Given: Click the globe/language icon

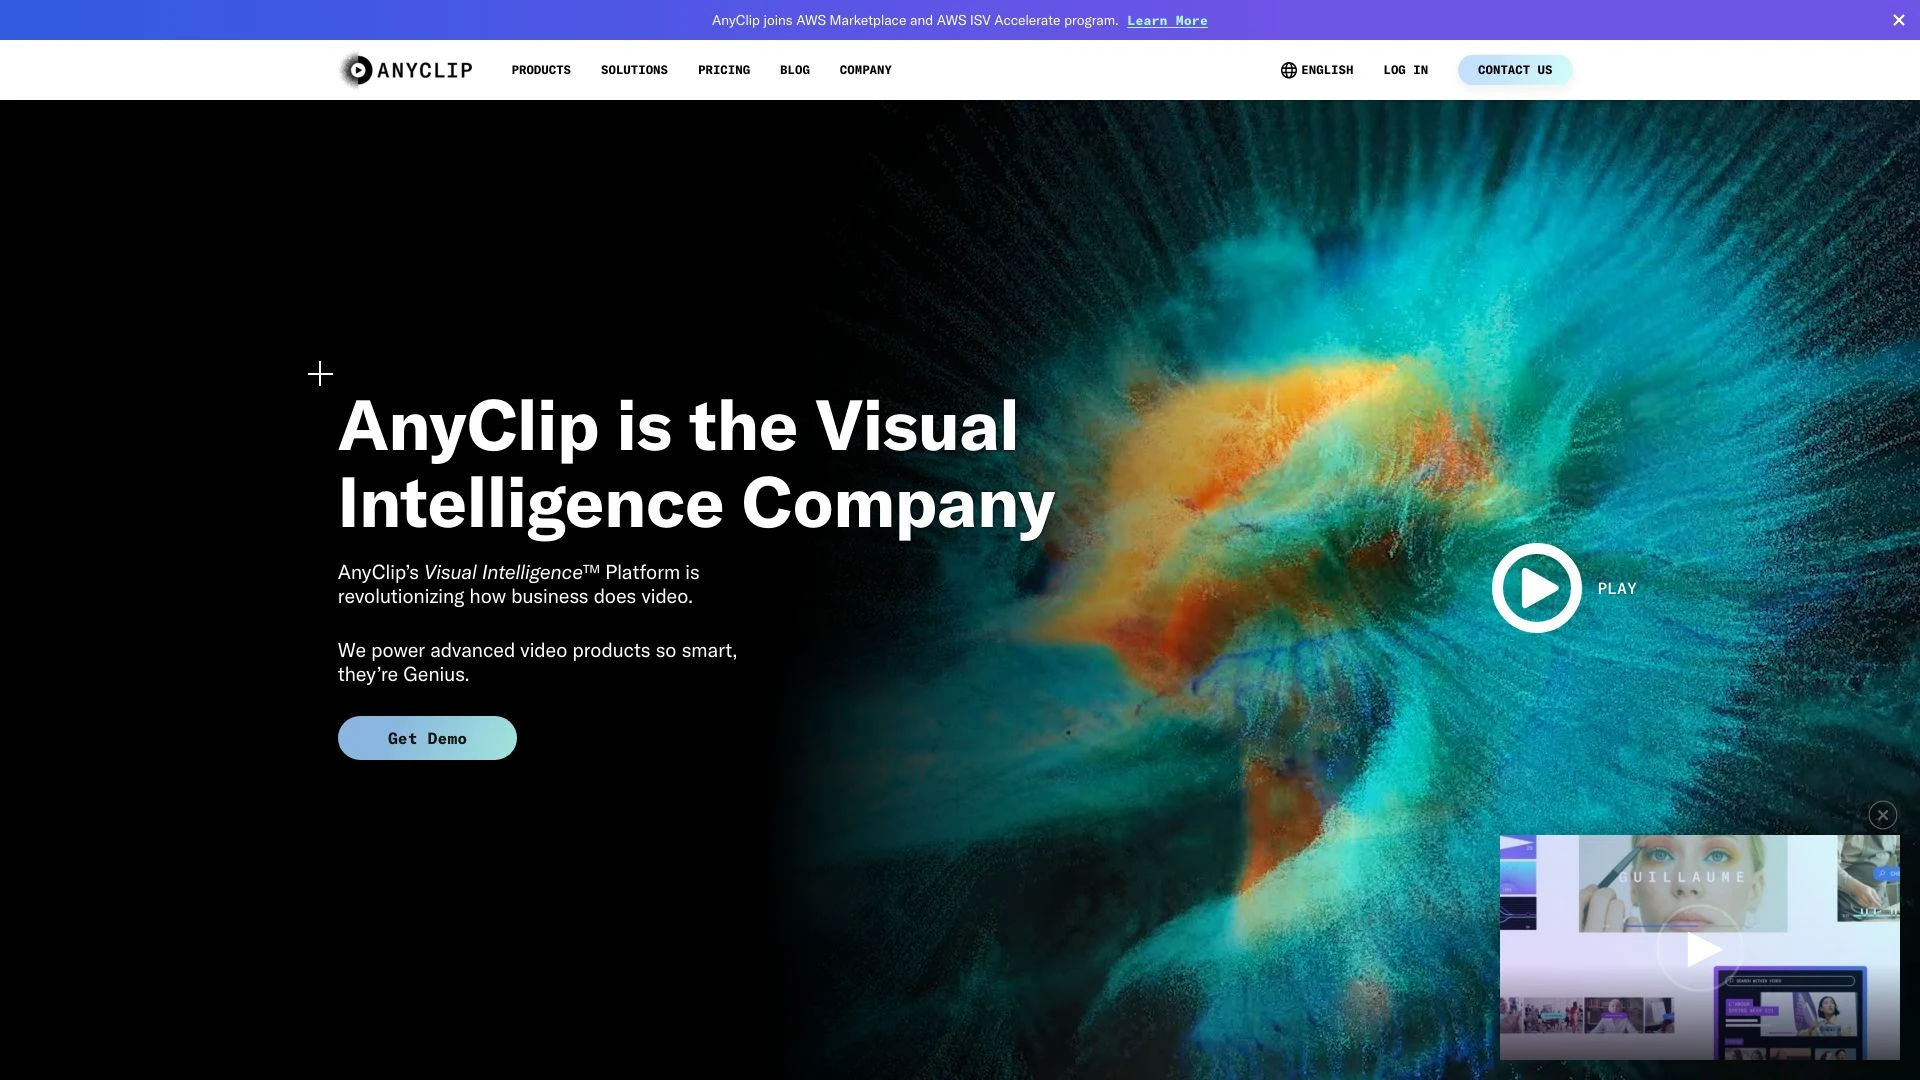Looking at the screenshot, I should tap(1288, 70).
